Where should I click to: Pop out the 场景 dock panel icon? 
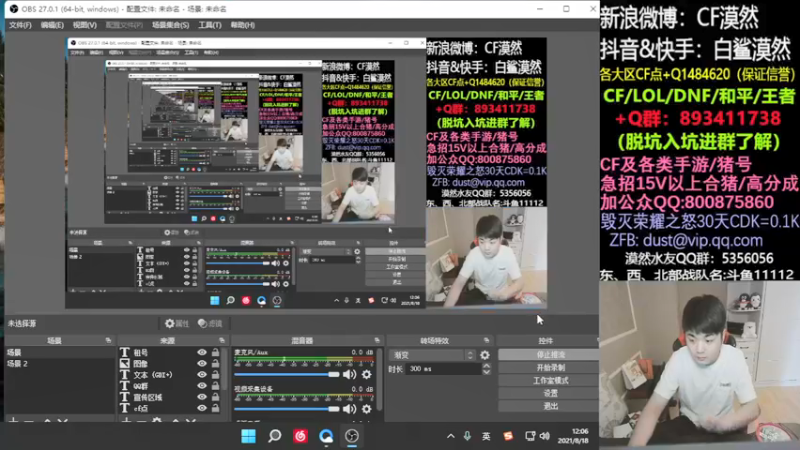coord(108,340)
